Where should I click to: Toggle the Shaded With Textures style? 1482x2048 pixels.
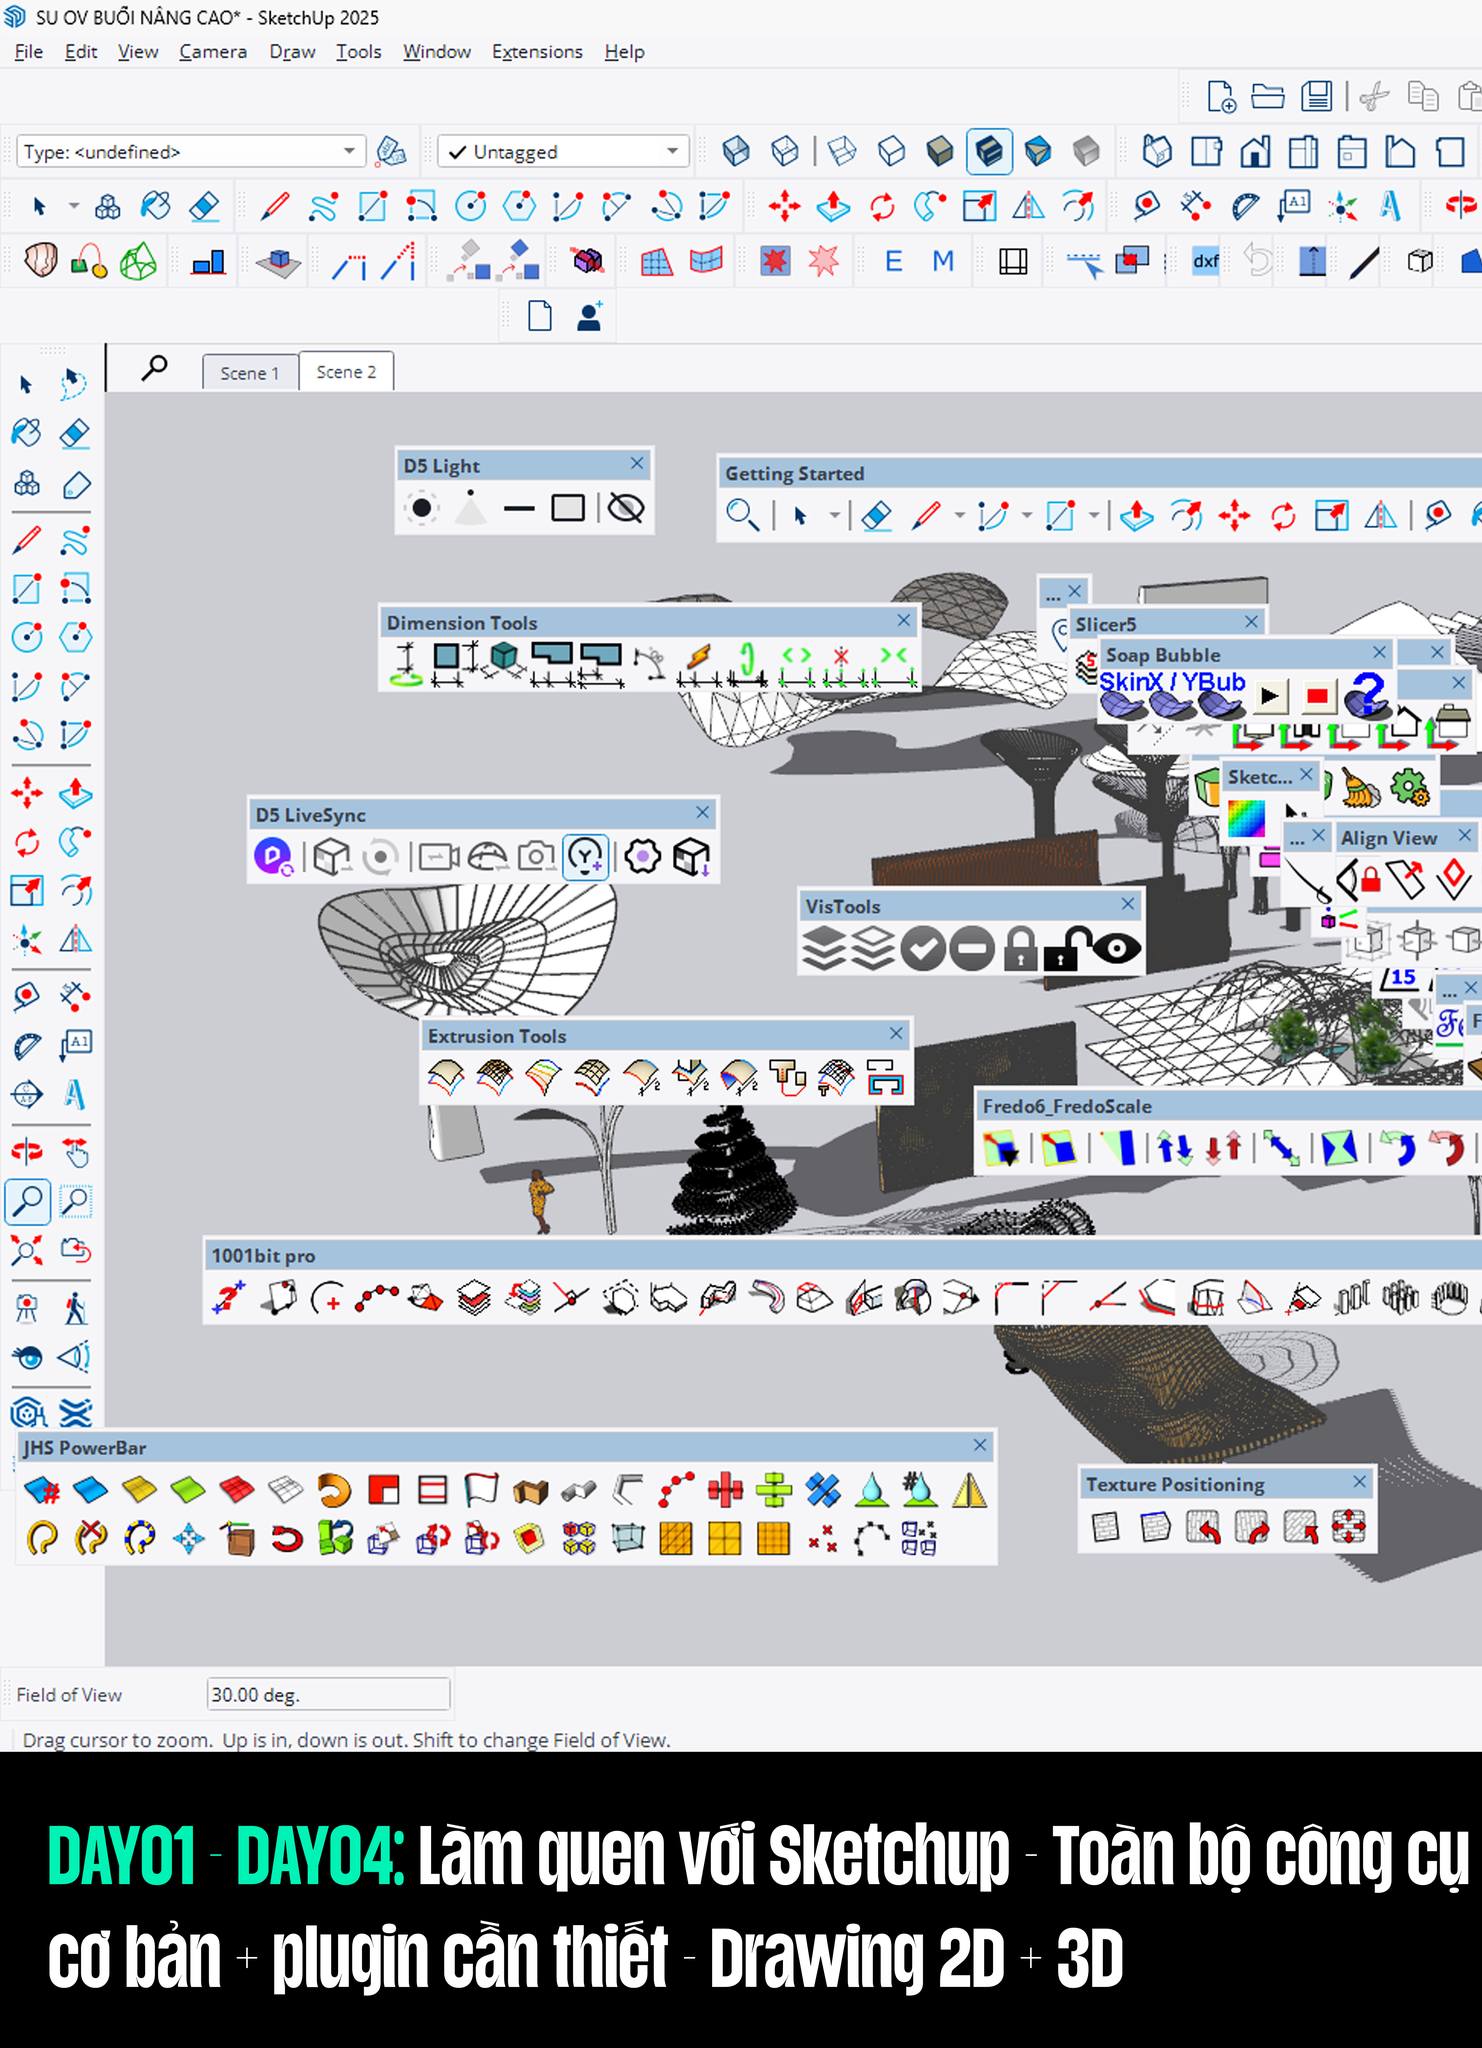pos(989,152)
